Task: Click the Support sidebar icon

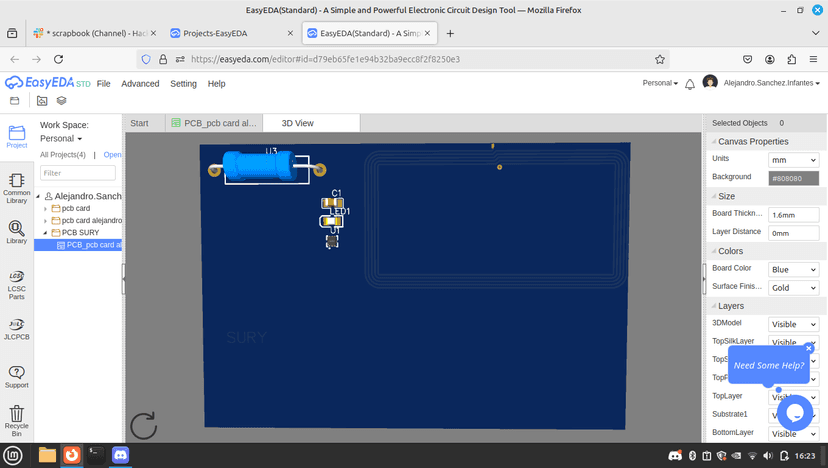Action: (x=16, y=377)
